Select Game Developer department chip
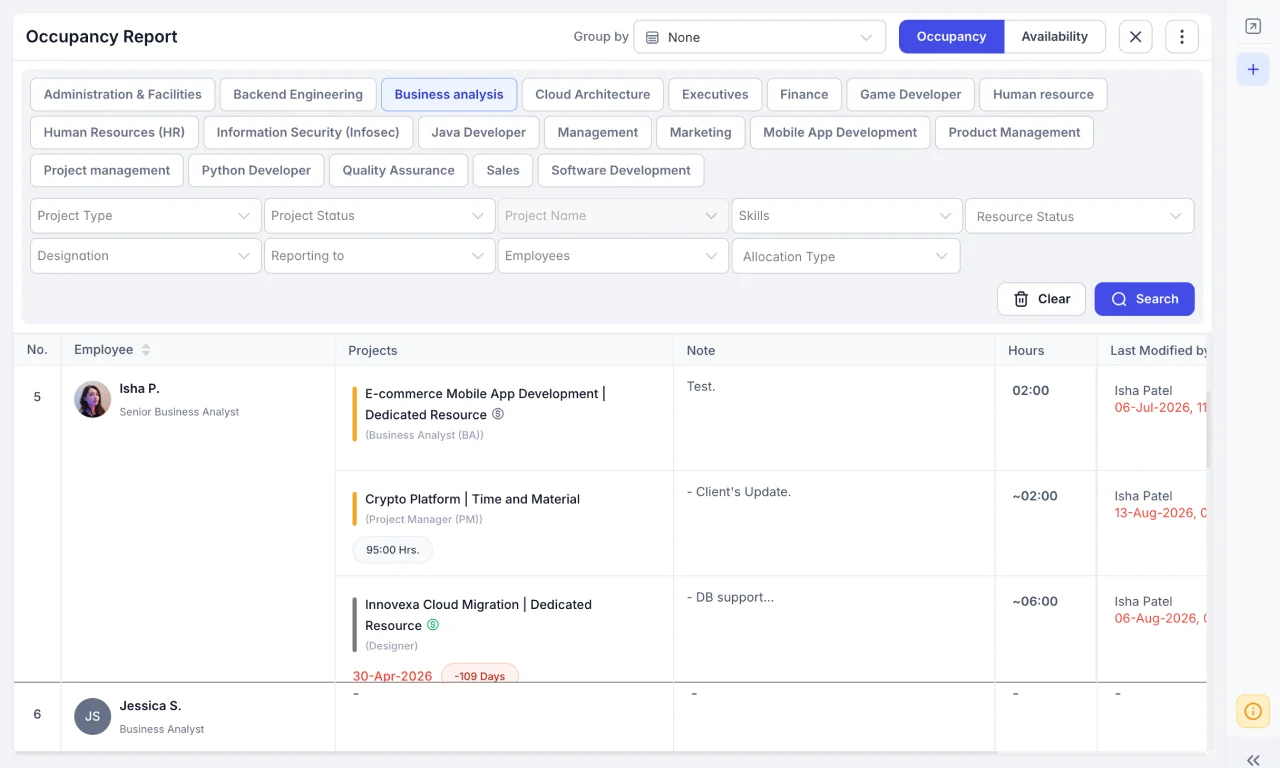 click(x=910, y=94)
